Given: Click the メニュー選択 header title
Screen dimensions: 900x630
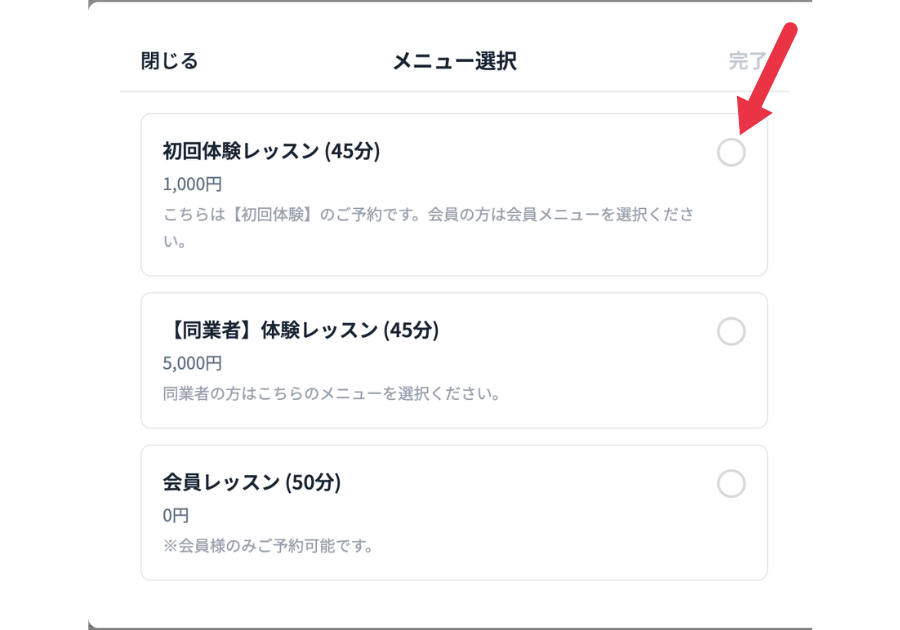Looking at the screenshot, I should (x=454, y=61).
